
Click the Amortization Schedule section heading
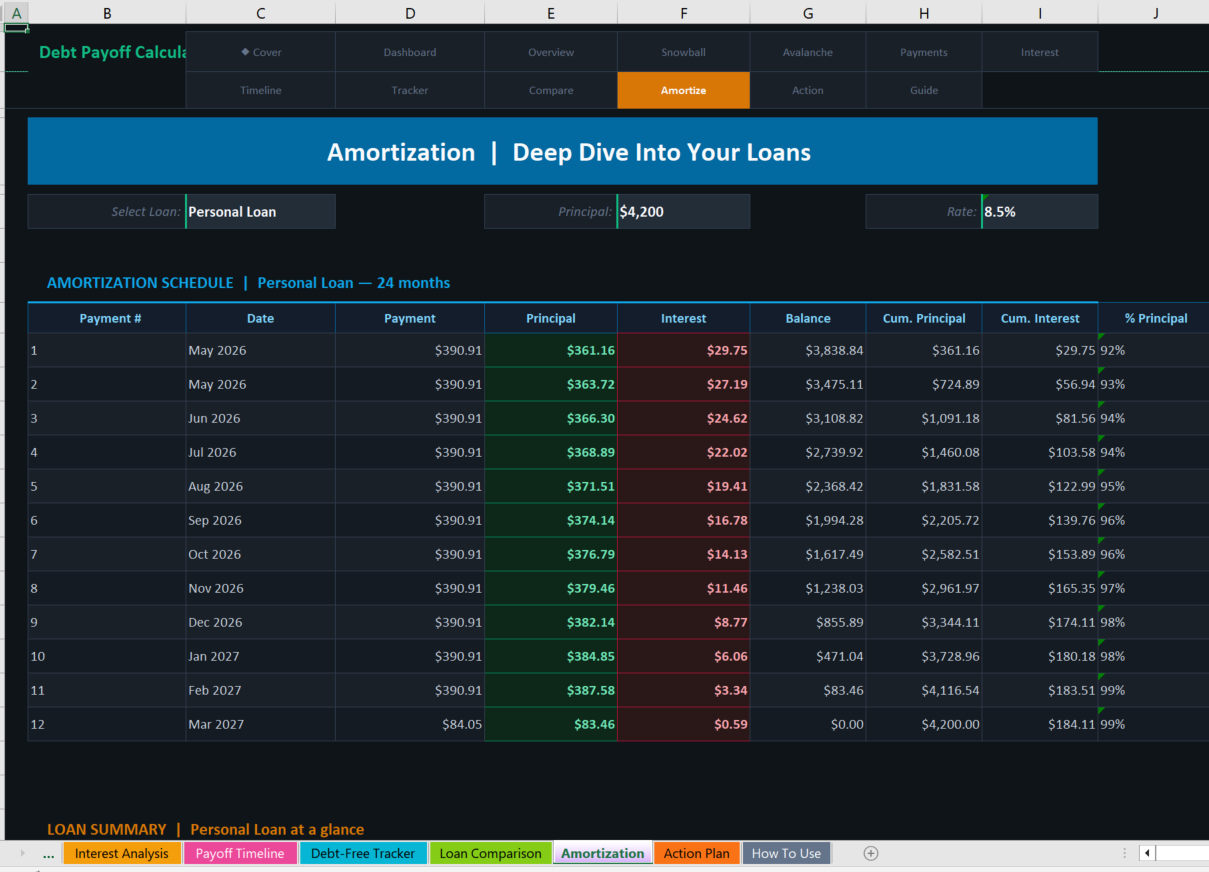(x=248, y=283)
